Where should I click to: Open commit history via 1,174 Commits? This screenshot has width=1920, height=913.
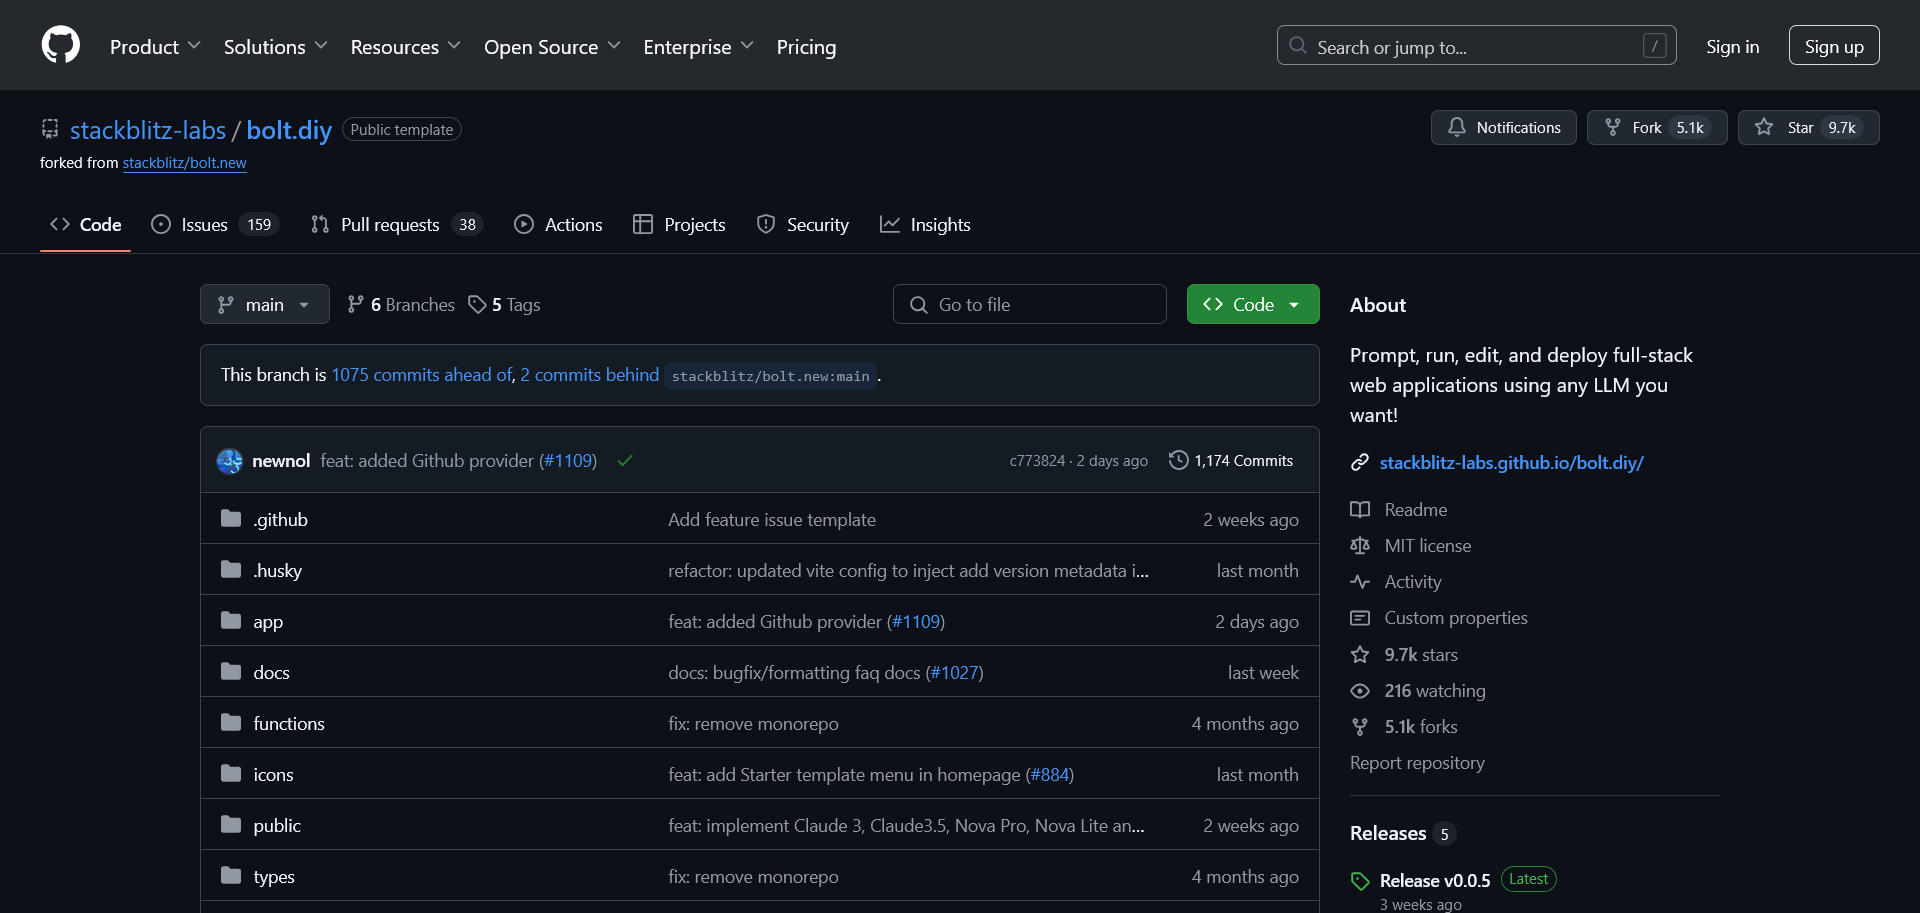[1231, 461]
